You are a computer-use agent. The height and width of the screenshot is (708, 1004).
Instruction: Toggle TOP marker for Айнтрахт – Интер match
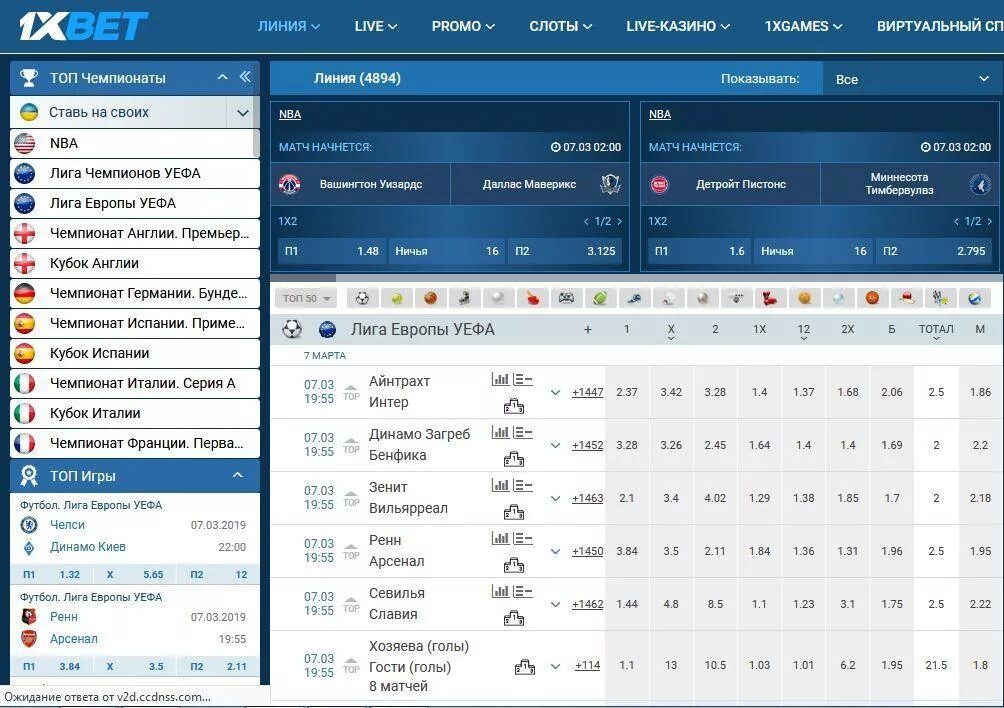coord(351,392)
